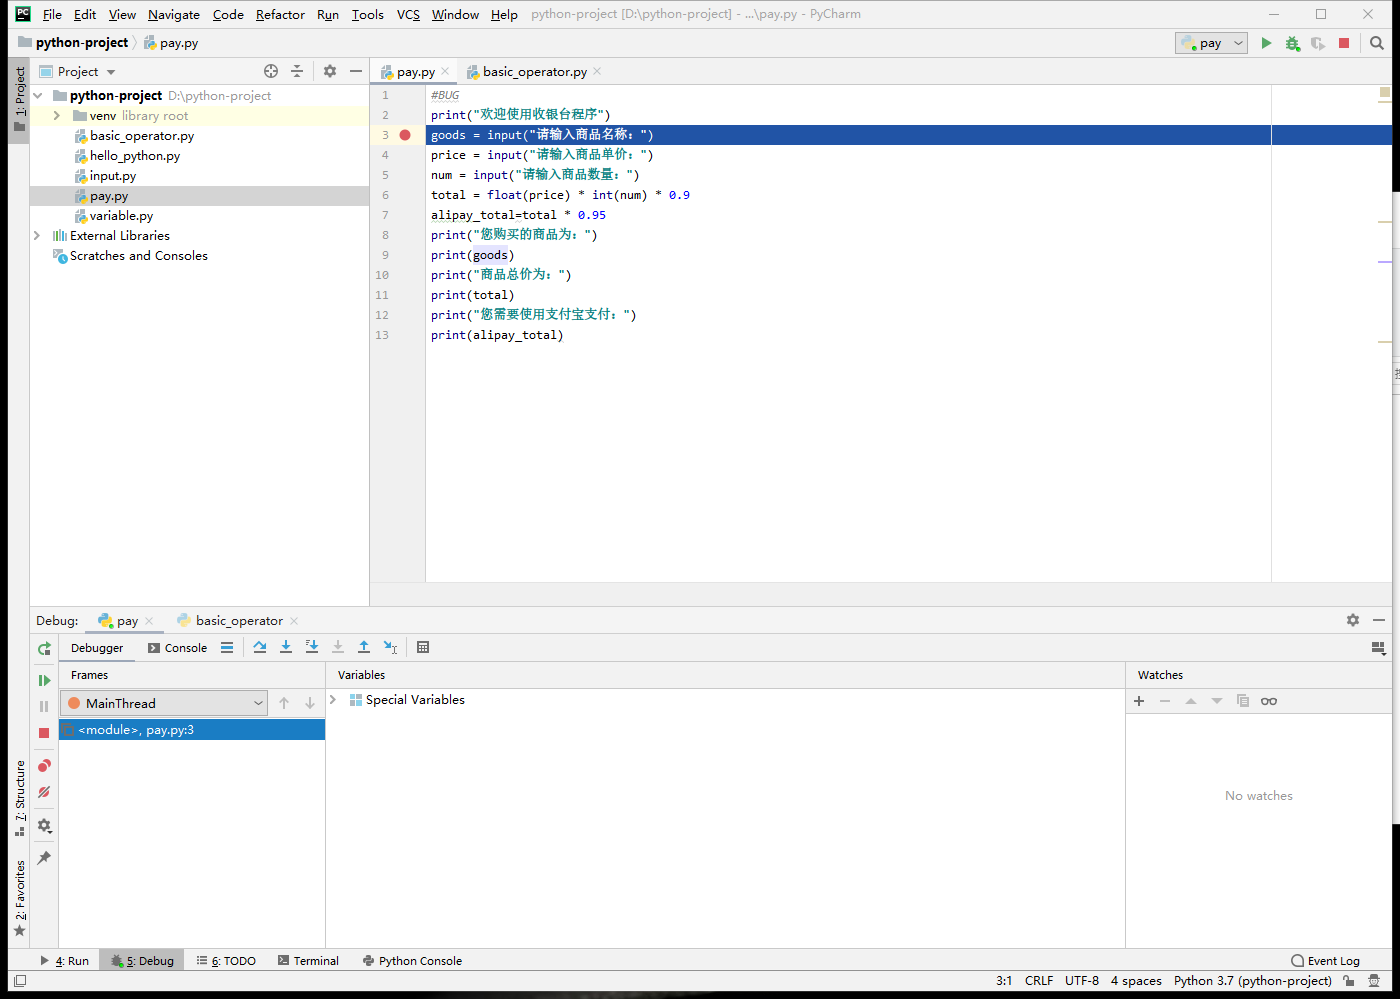Stop debugging via red square in Debug sidebar

(x=44, y=733)
